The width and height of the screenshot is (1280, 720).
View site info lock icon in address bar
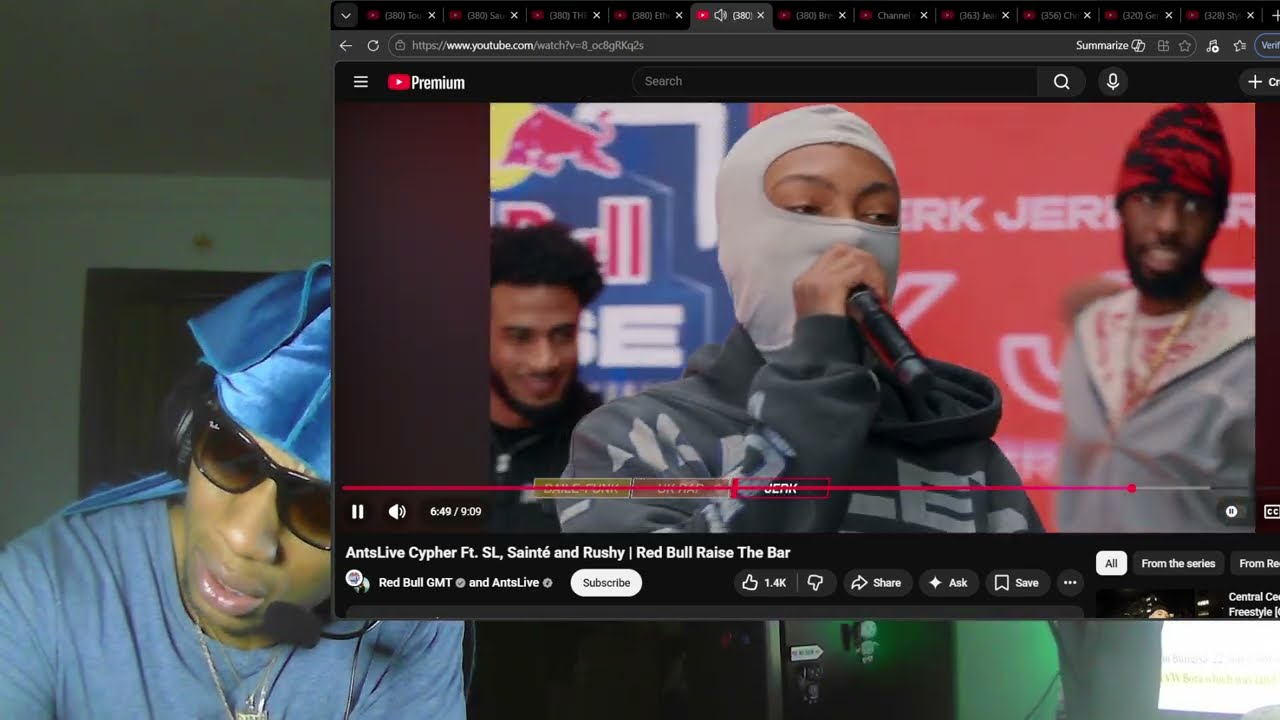point(399,45)
